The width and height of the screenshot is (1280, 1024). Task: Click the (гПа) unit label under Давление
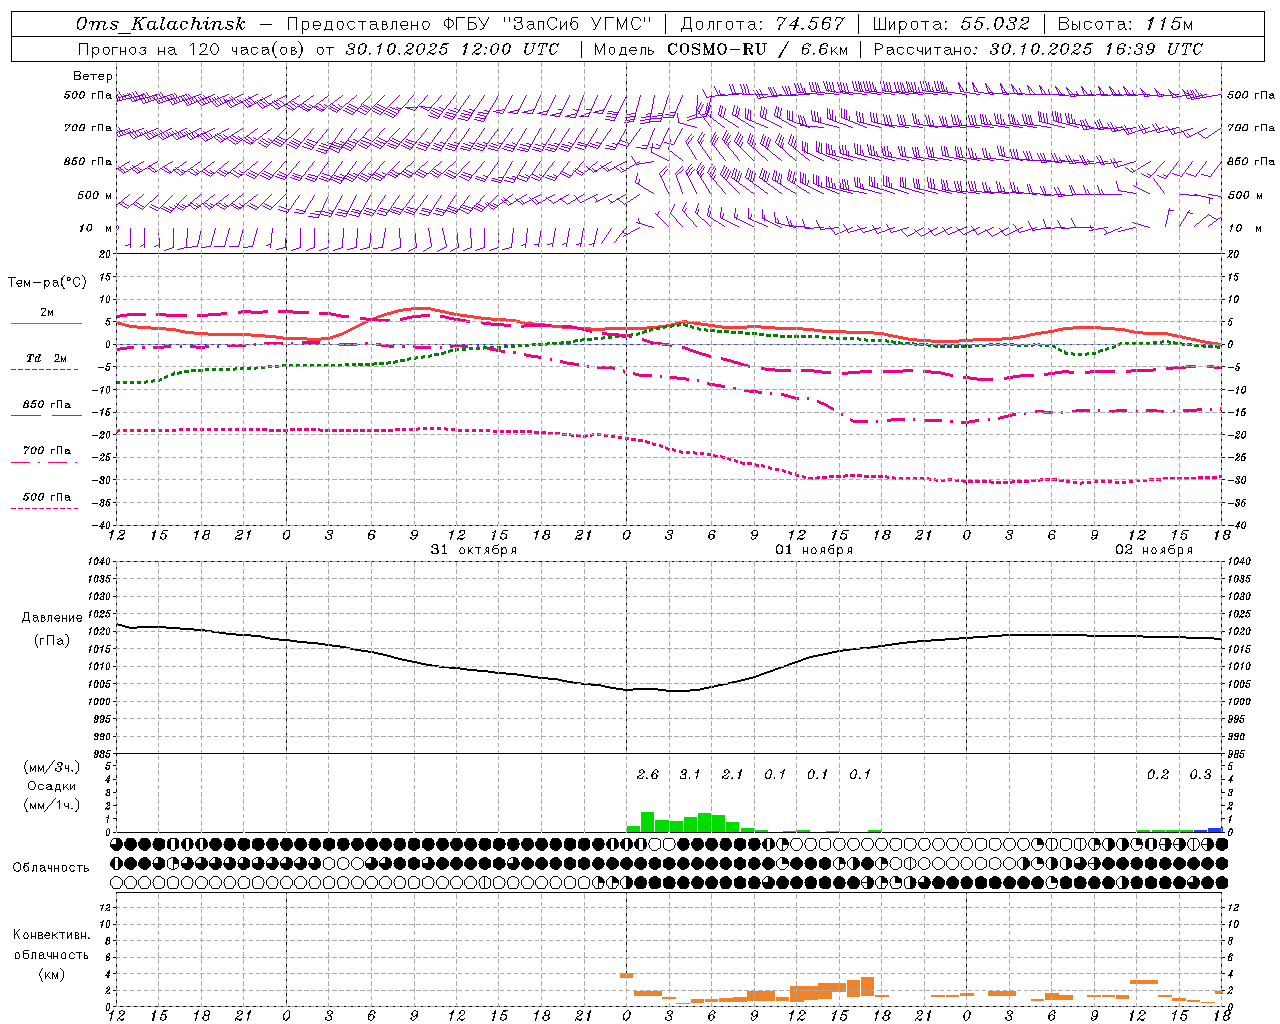52,641
